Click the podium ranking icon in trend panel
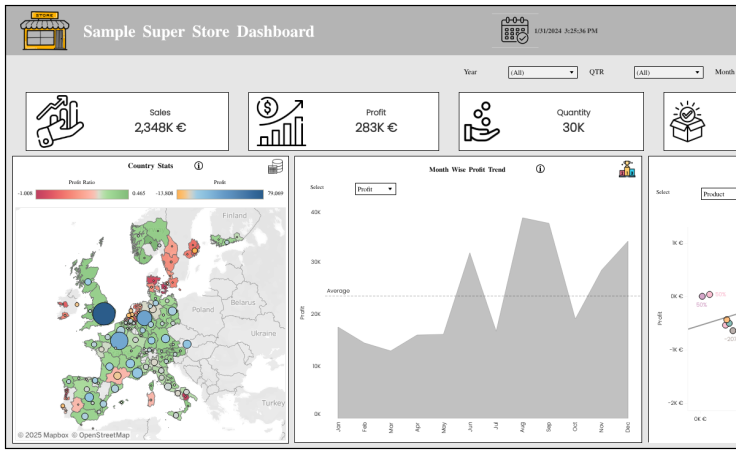The image size is (736, 454). pos(627,169)
